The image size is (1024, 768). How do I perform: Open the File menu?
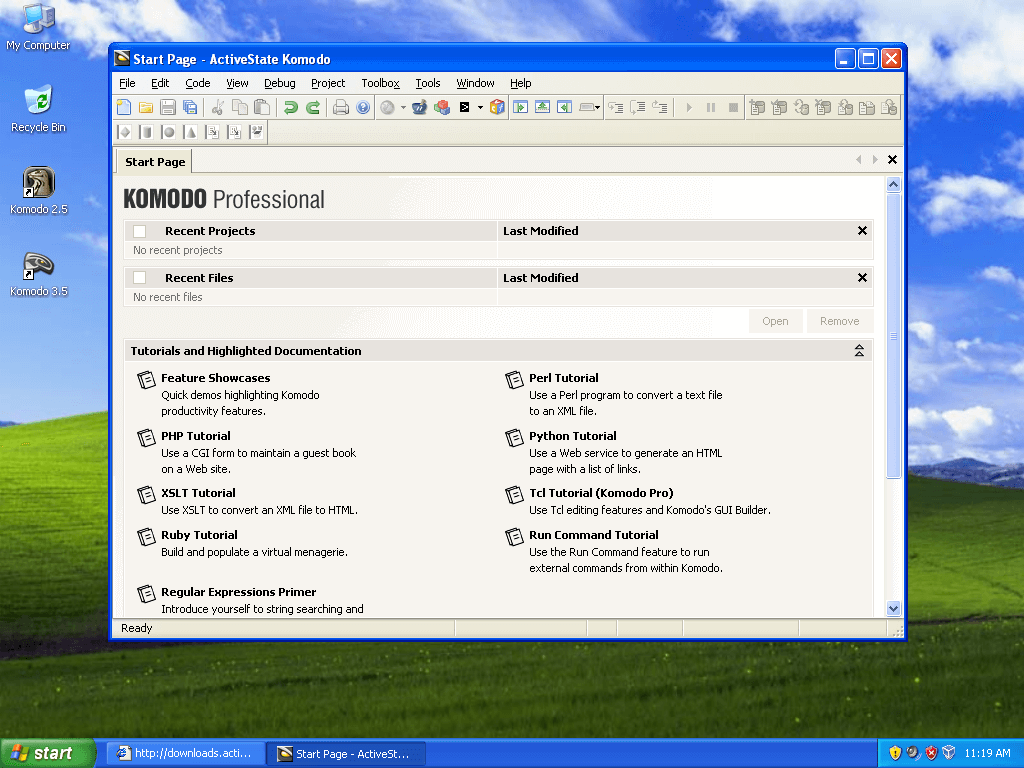pyautogui.click(x=127, y=83)
